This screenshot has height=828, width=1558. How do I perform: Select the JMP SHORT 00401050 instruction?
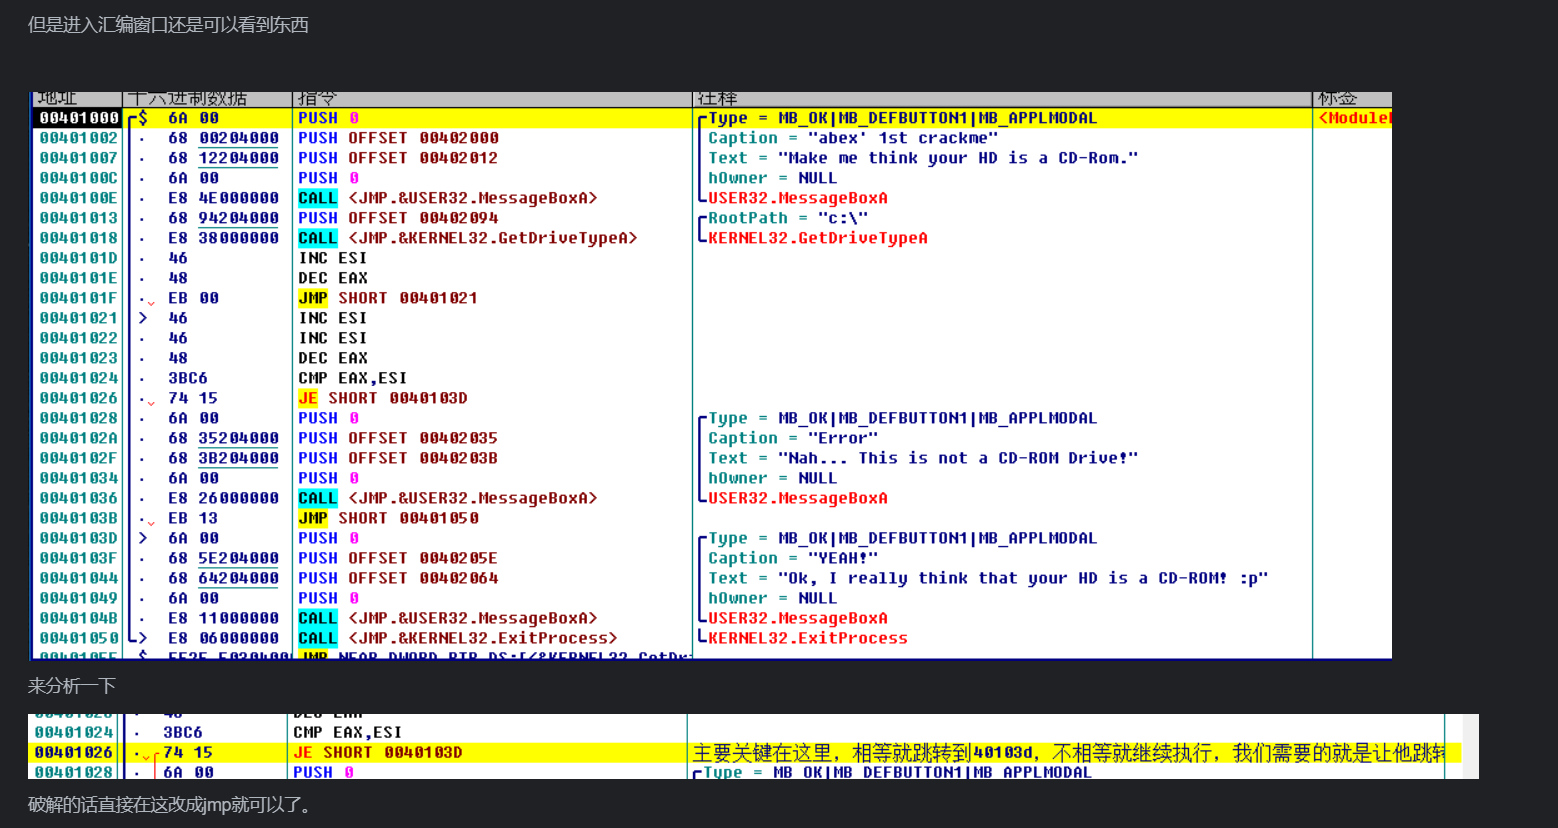click(388, 518)
